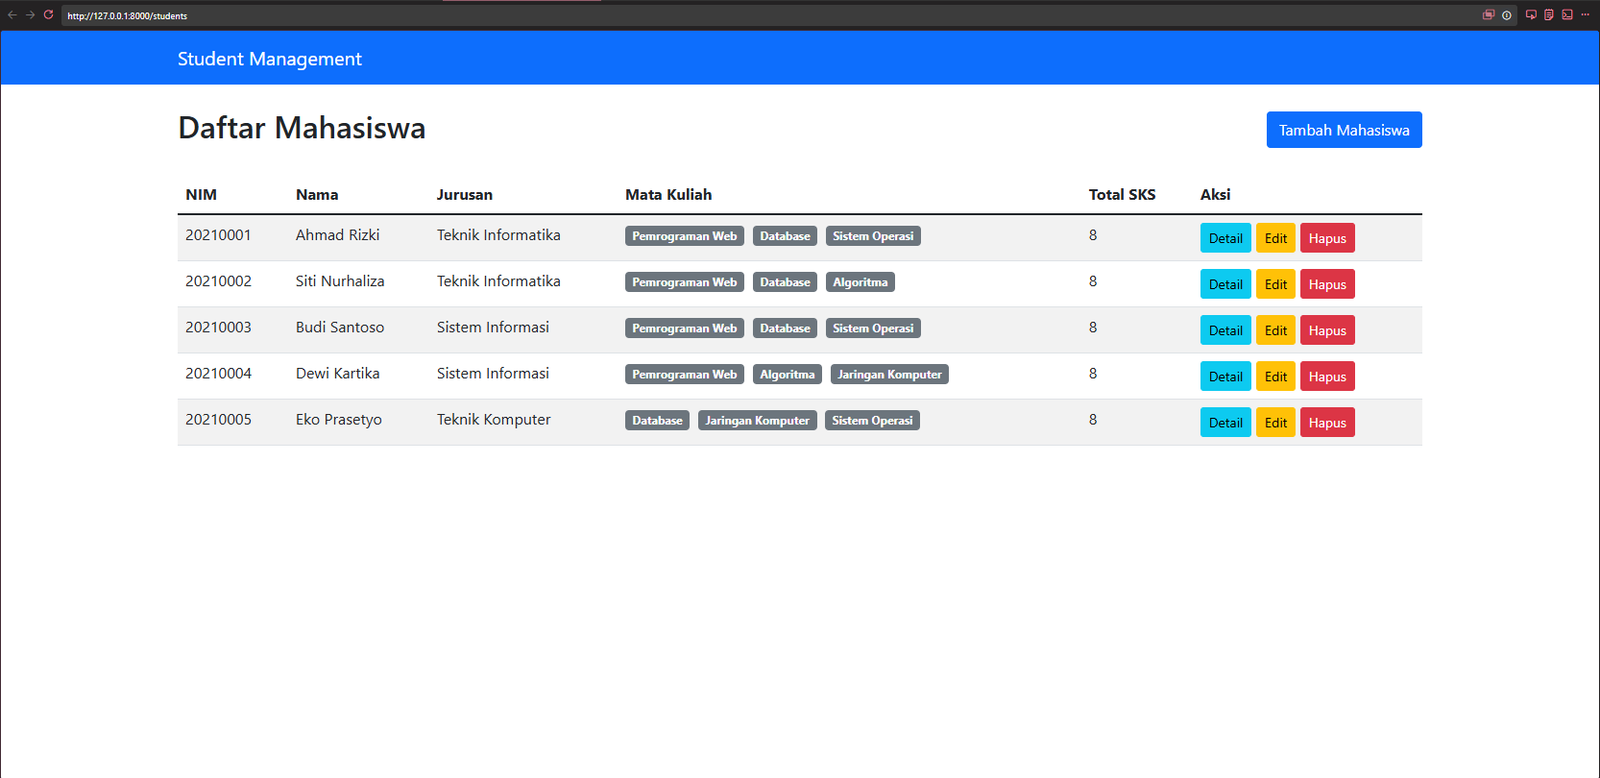Click the NIM column header
This screenshot has width=1600, height=778.
pos(201,195)
